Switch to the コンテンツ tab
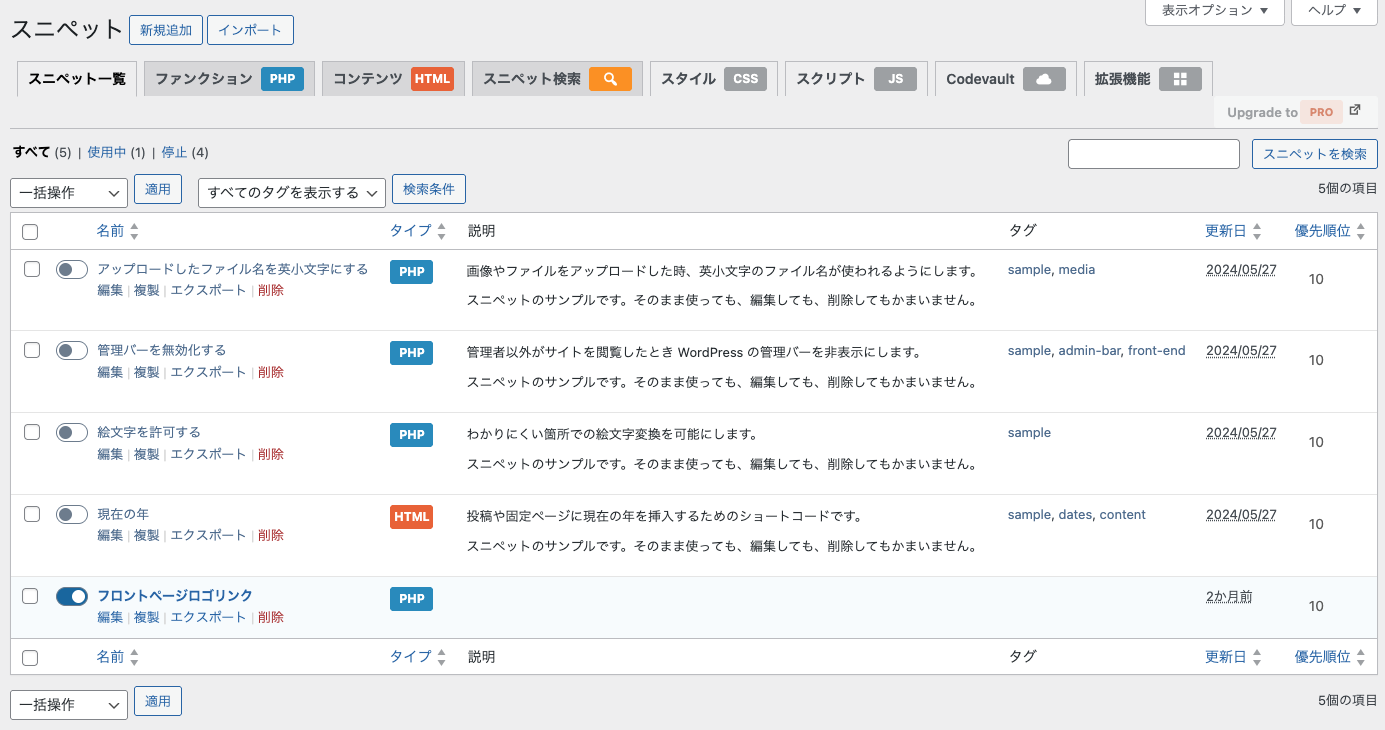Screen dimensions: 1385x730 point(392,79)
